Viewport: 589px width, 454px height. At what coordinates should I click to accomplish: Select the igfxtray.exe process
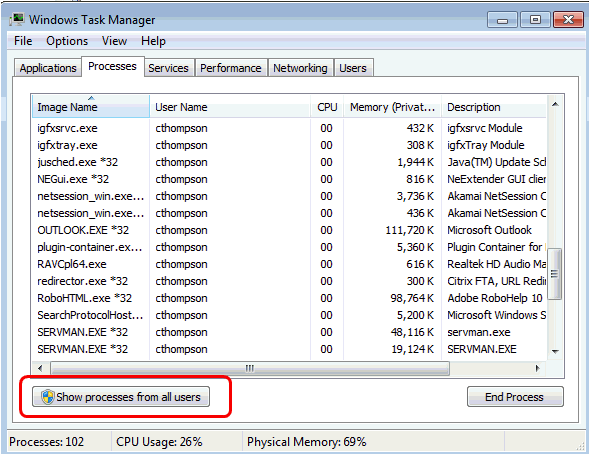coord(289,145)
